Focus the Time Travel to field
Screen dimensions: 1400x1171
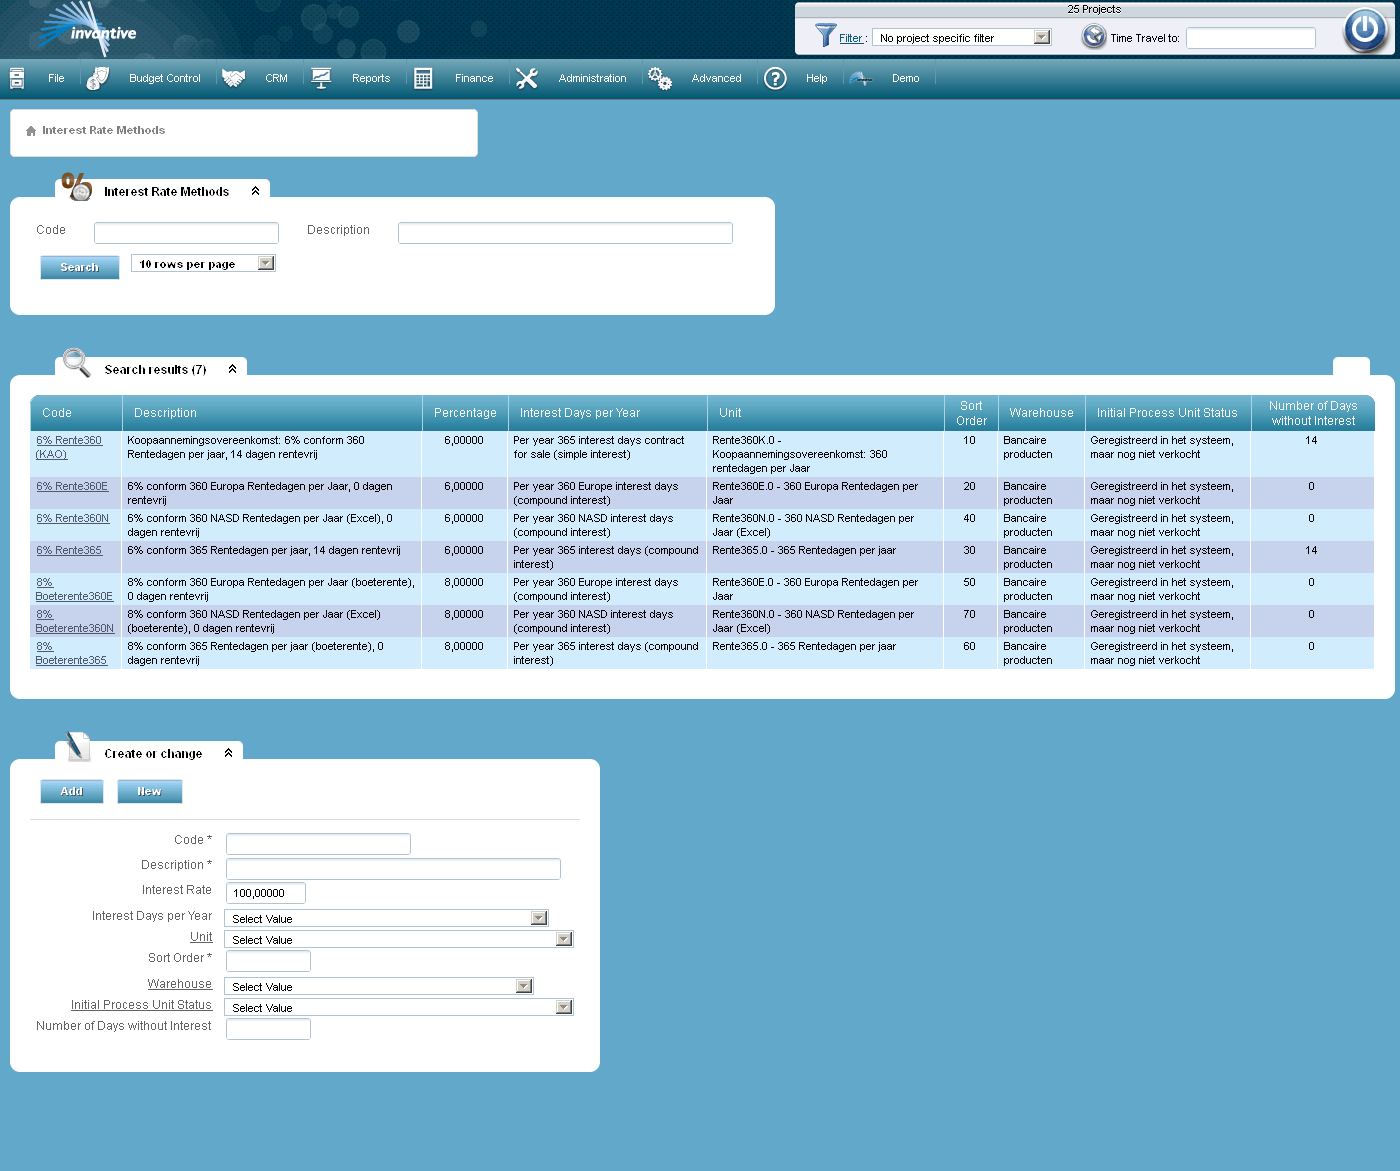point(1251,38)
